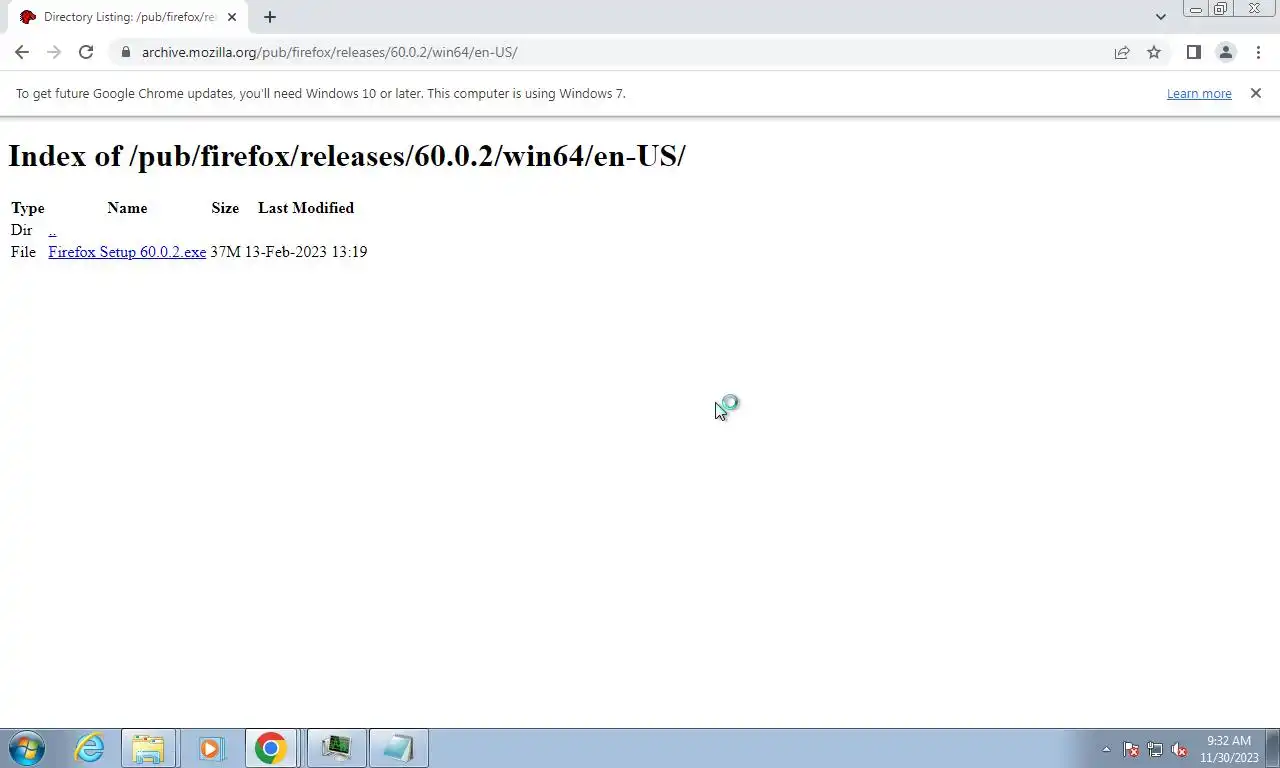Click the 'Name' column header
1280x768 pixels.
tap(127, 208)
